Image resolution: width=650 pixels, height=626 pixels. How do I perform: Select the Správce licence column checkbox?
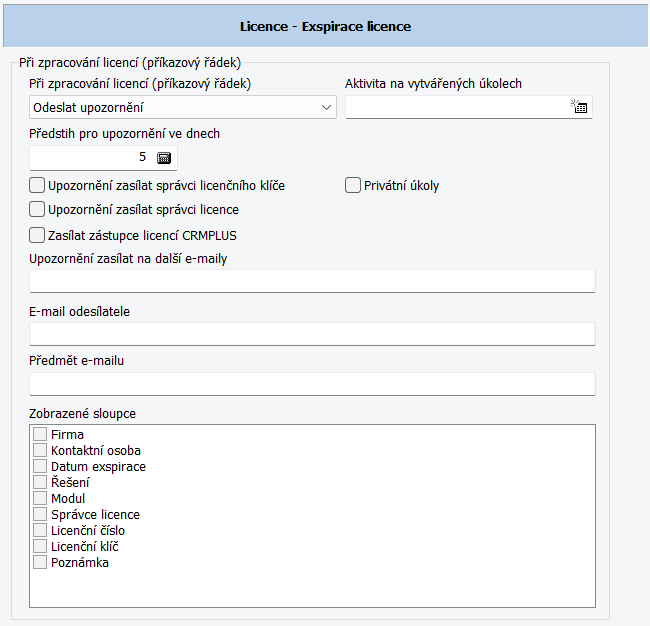point(40,514)
